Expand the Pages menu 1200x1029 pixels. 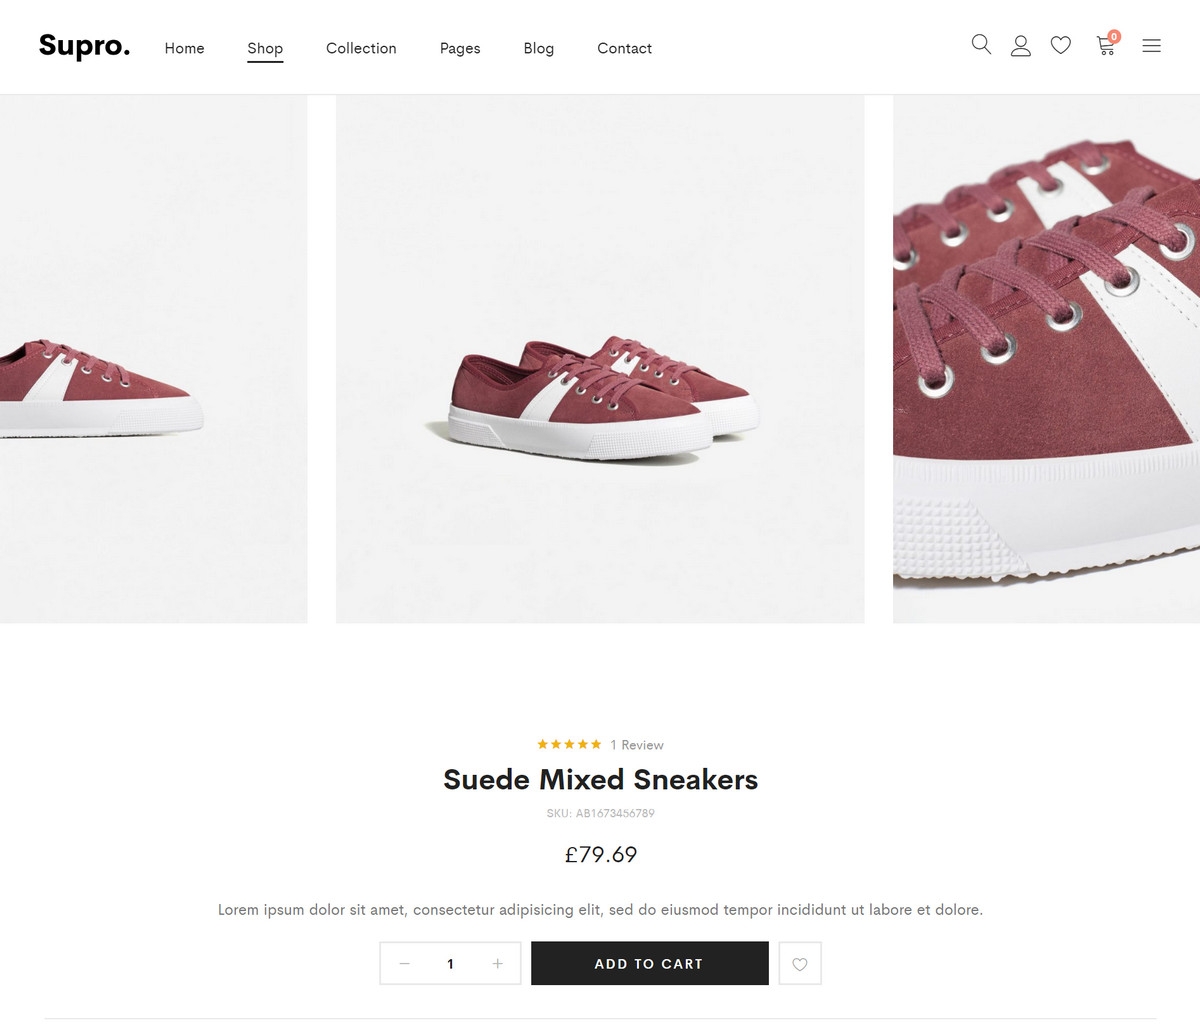coord(460,48)
